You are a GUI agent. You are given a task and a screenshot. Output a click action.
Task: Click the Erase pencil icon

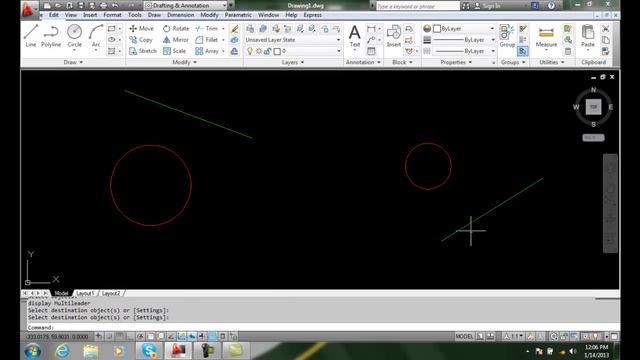point(234,29)
